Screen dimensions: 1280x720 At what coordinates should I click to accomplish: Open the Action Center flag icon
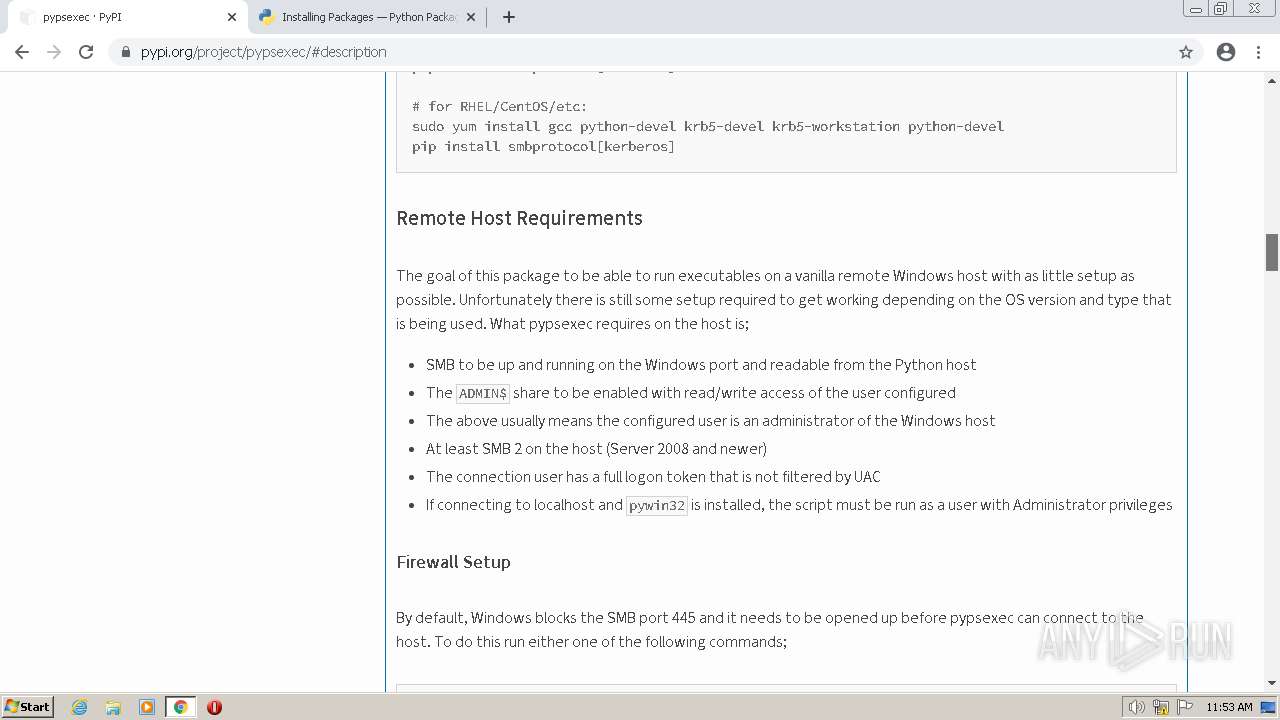(1186, 707)
